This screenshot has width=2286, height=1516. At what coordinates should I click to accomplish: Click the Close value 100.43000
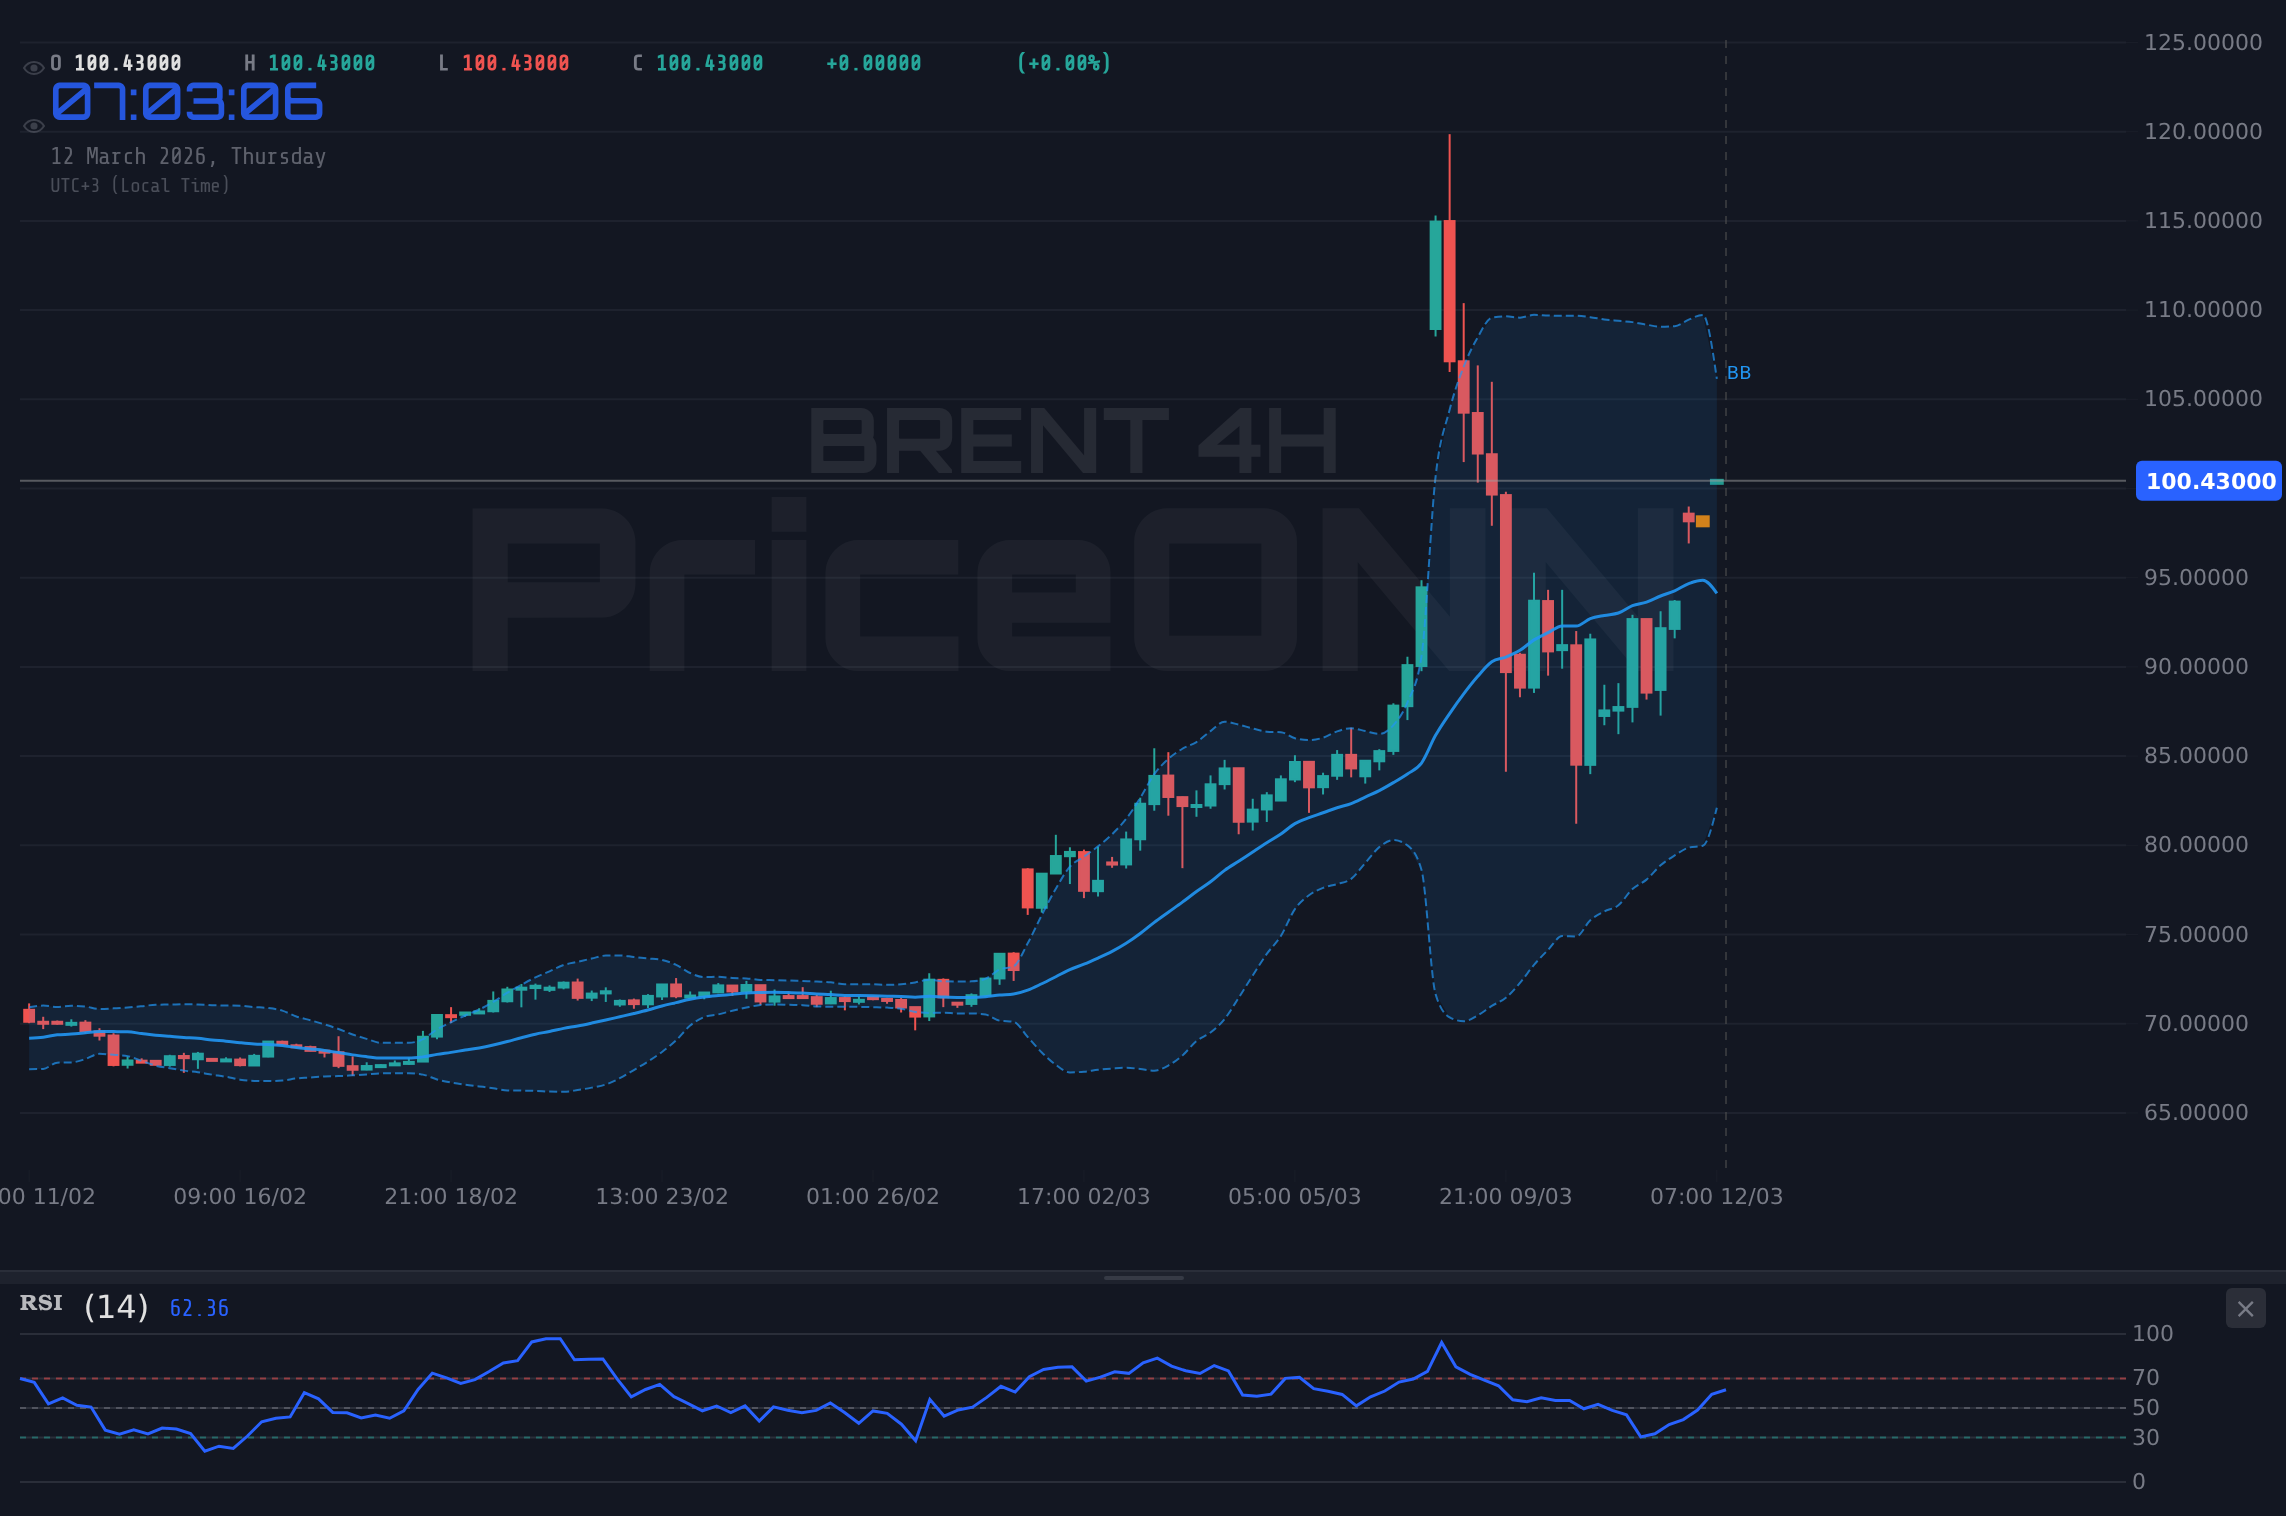[709, 63]
